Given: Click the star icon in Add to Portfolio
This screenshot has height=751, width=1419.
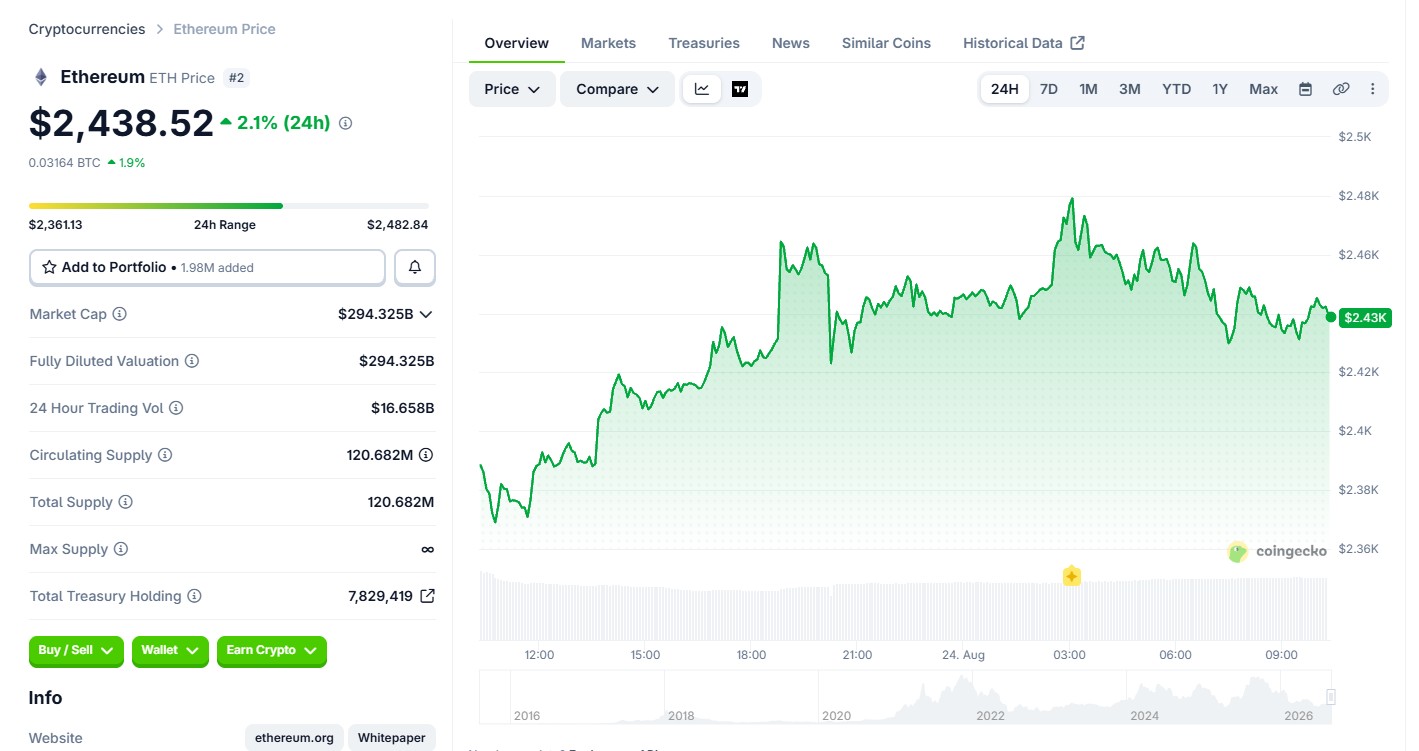Looking at the screenshot, I should (x=49, y=267).
